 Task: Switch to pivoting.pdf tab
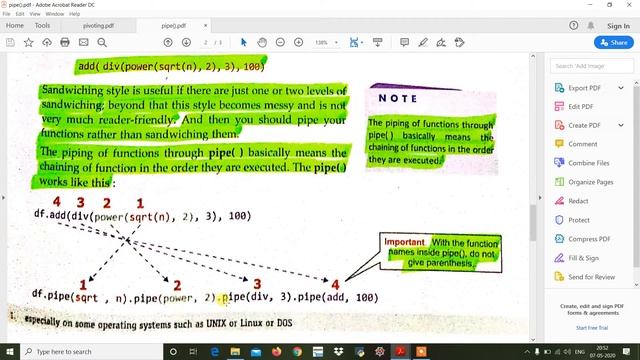click(98, 25)
